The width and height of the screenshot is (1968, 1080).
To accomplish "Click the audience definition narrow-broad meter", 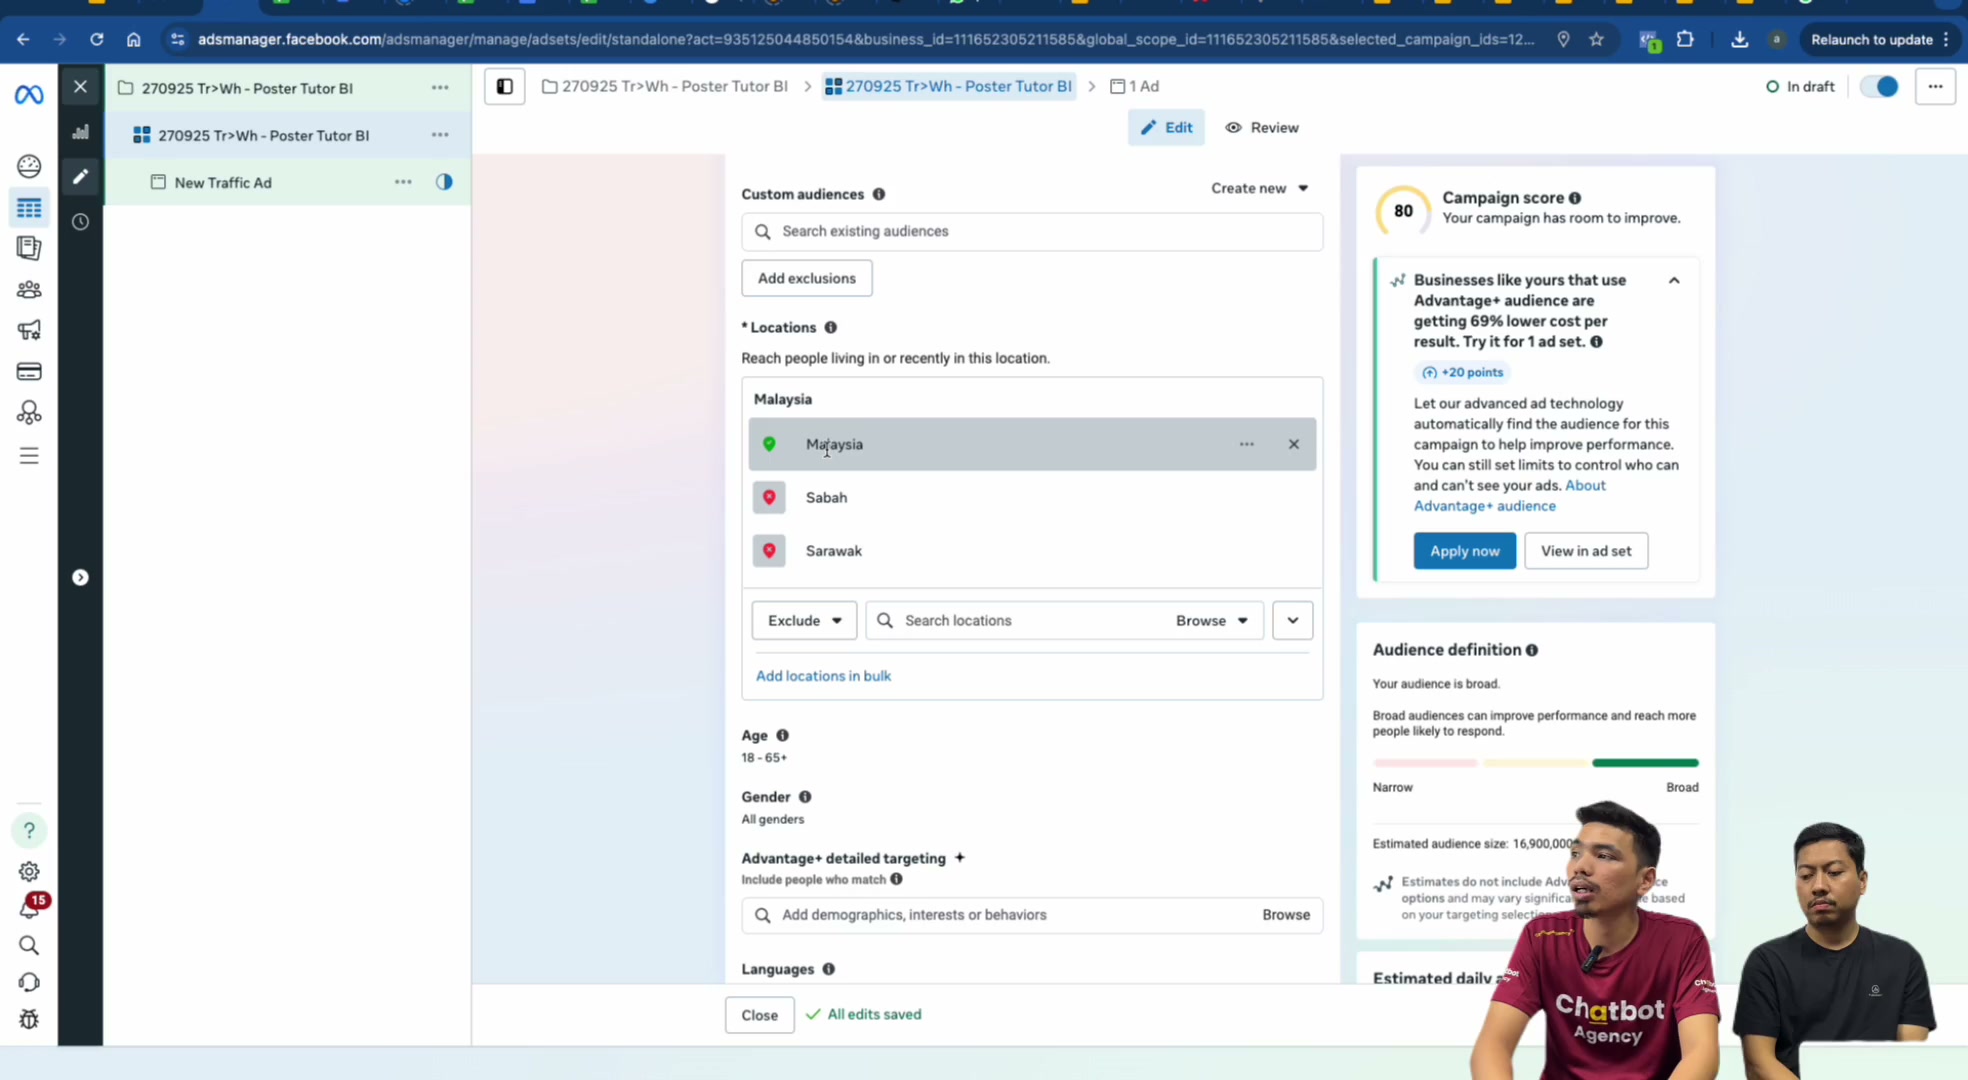I will pyautogui.click(x=1535, y=763).
